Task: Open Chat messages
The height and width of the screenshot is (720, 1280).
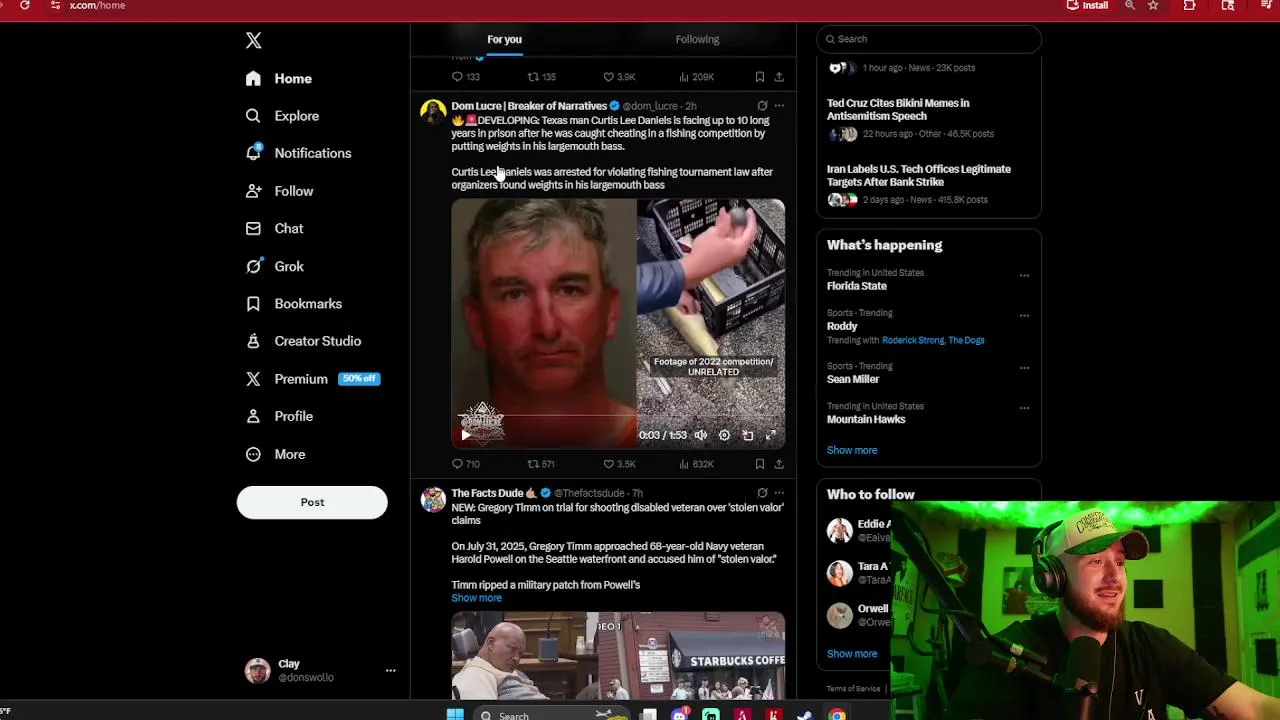Action: [x=274, y=228]
